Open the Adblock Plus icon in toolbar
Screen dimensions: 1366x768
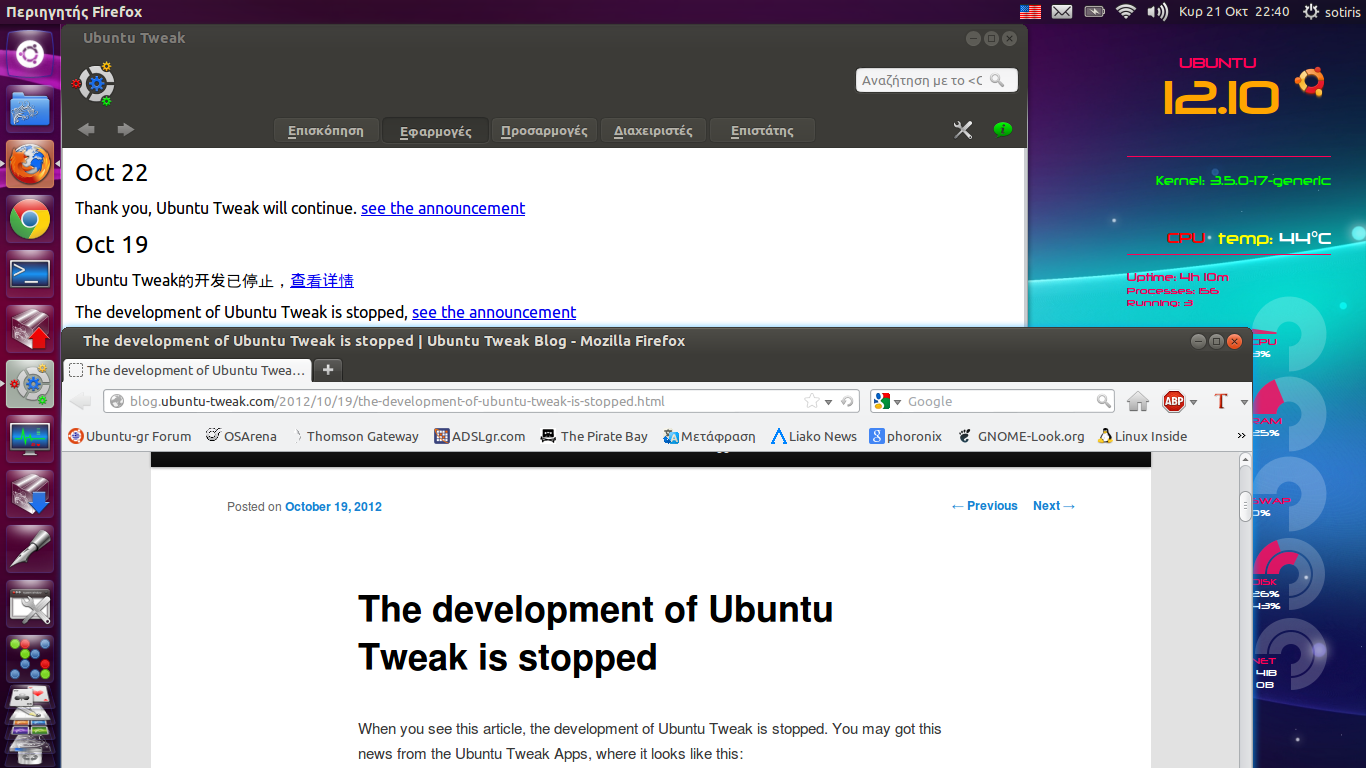(x=1173, y=402)
